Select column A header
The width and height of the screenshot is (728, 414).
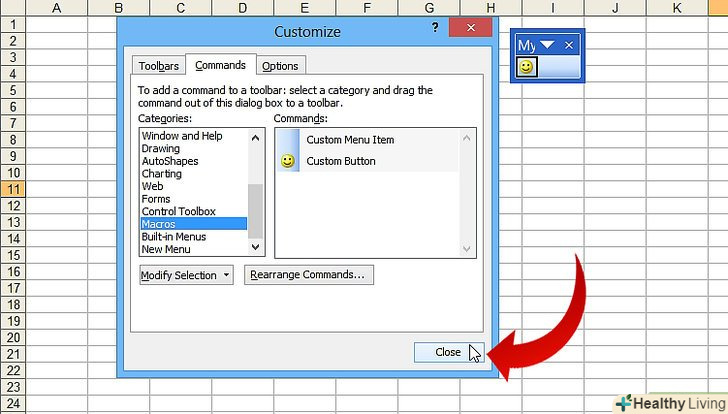point(56,7)
